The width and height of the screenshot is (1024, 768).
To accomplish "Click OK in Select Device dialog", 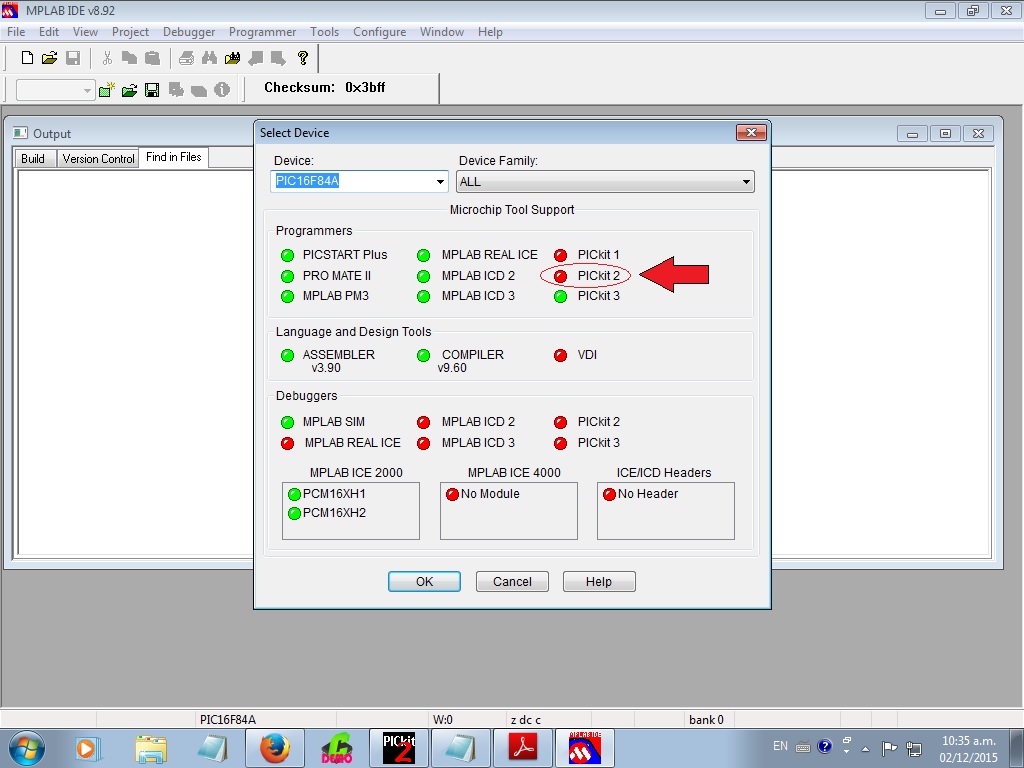I will coord(424,582).
